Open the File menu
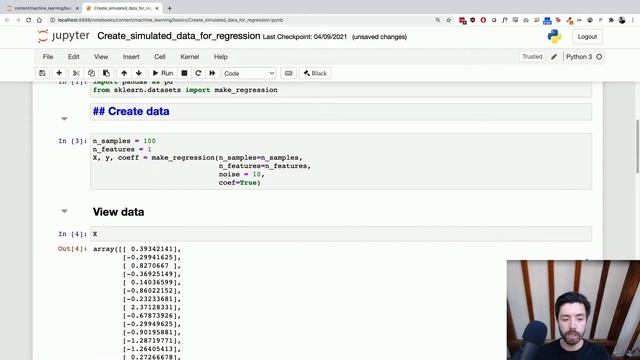The width and height of the screenshot is (640, 360). tap(48, 57)
